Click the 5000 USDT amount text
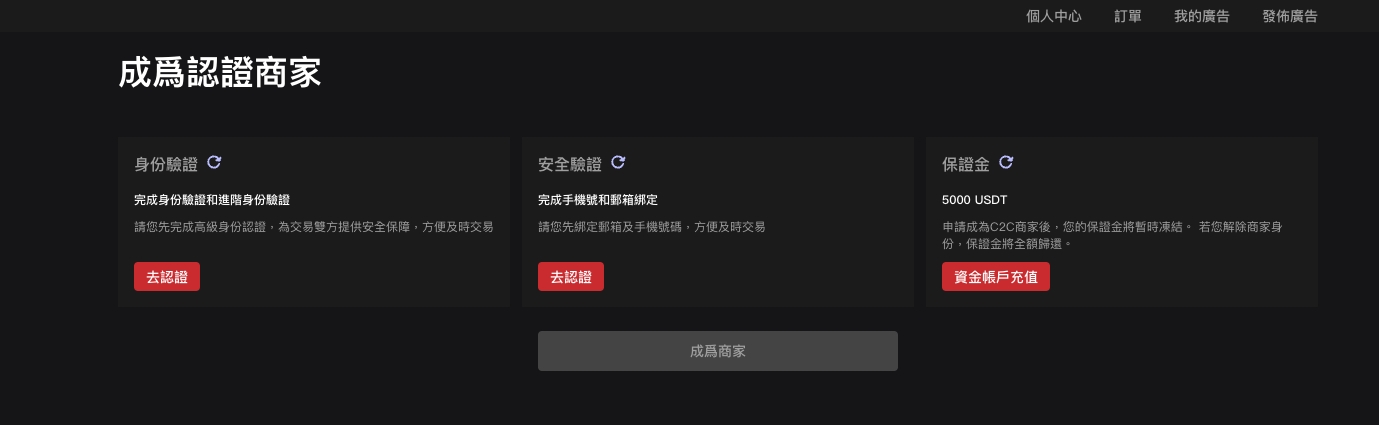 point(974,200)
